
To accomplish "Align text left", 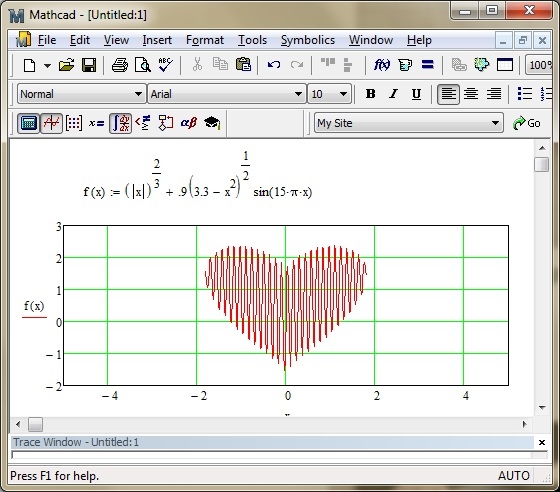I will (448, 94).
